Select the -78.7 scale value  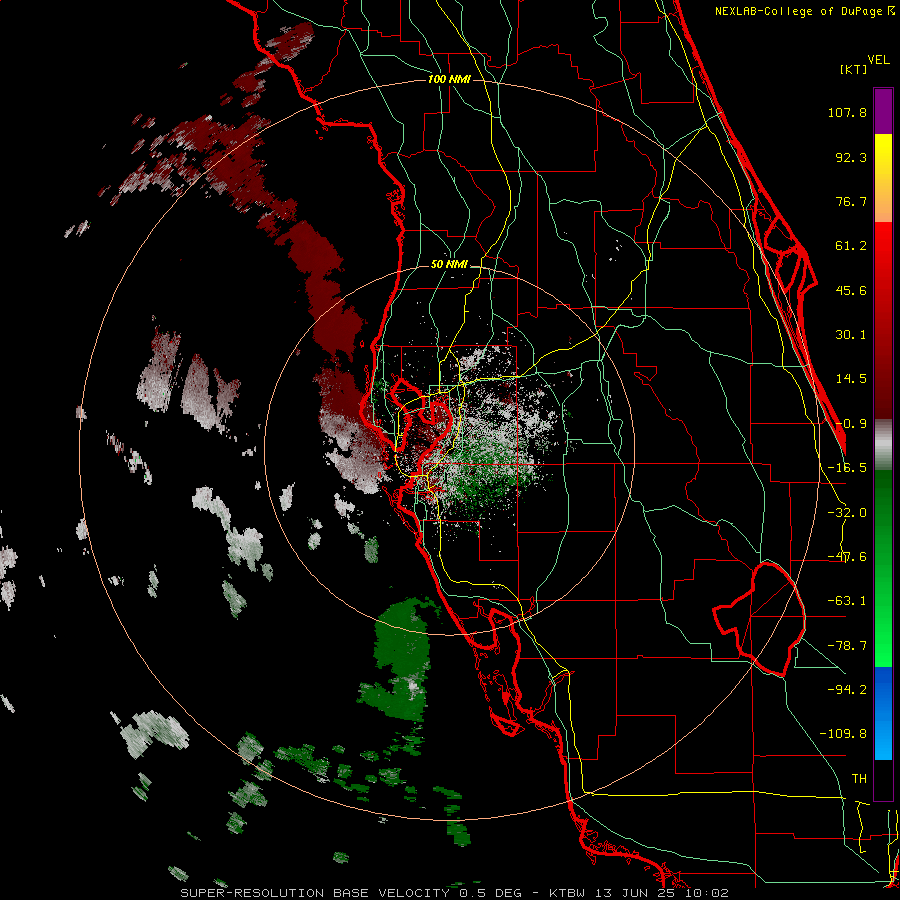[x=847, y=646]
